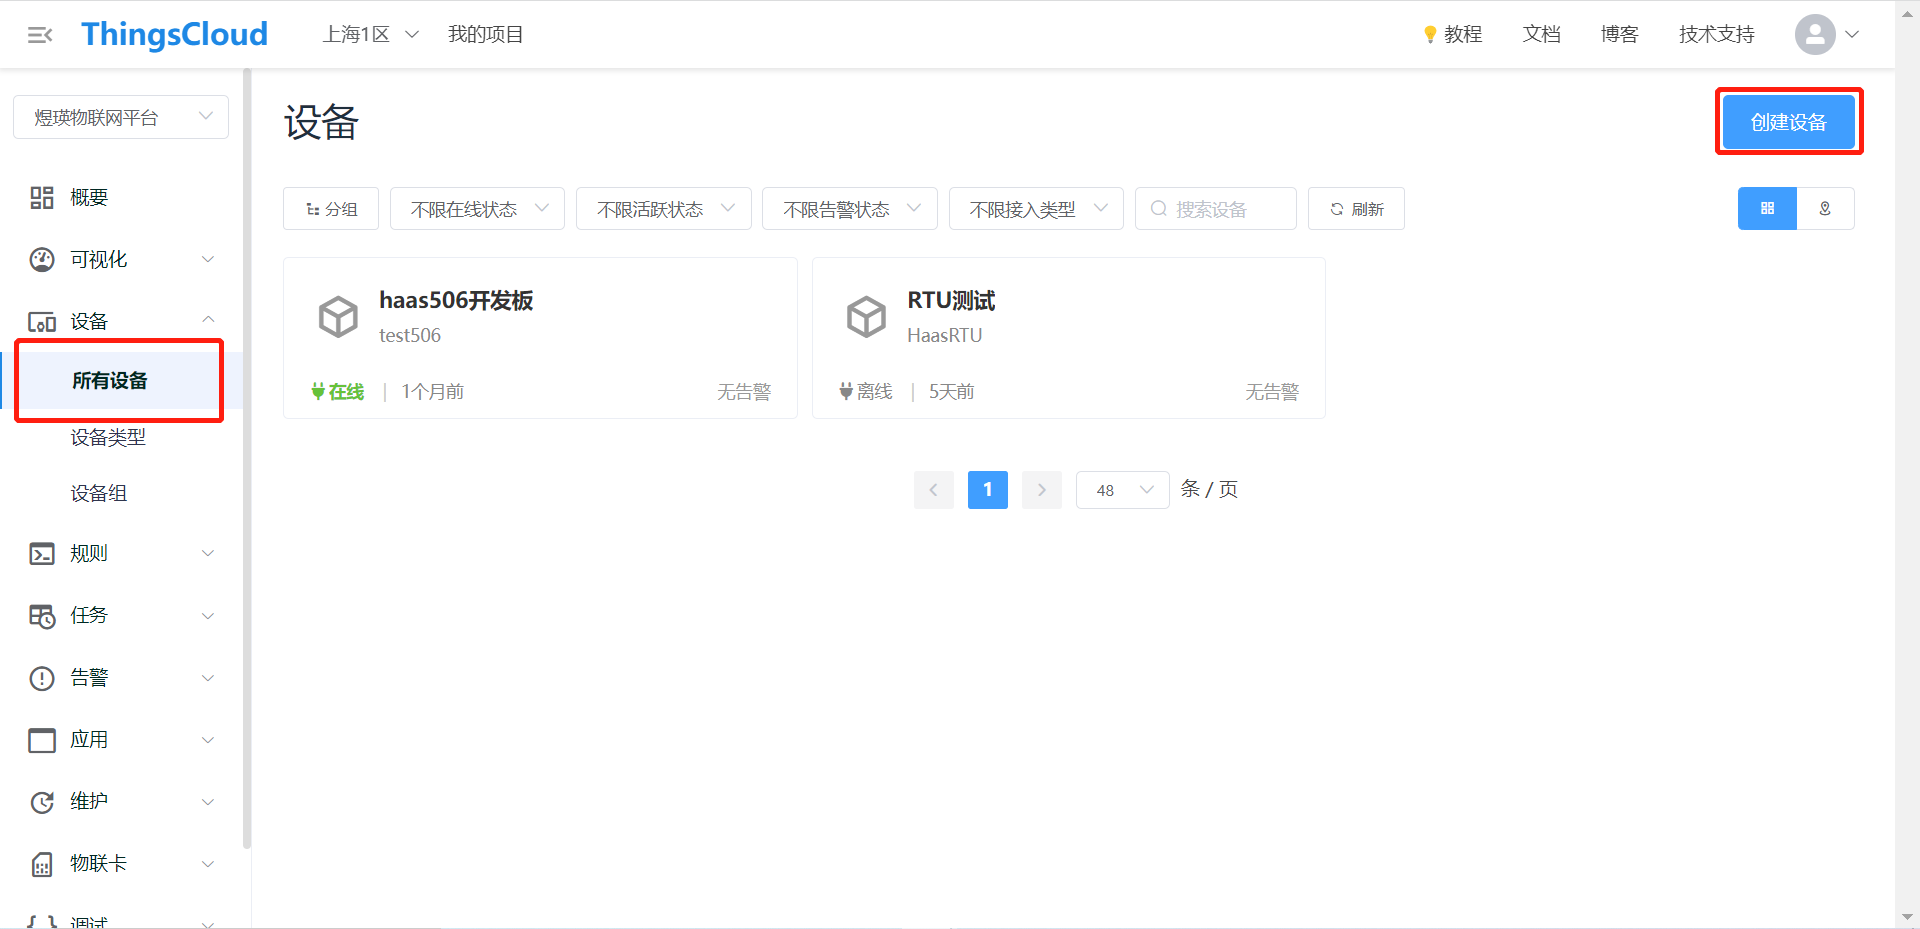This screenshot has height=929, width=1920.
Task: Click the 分组 grouping button
Action: (x=331, y=209)
